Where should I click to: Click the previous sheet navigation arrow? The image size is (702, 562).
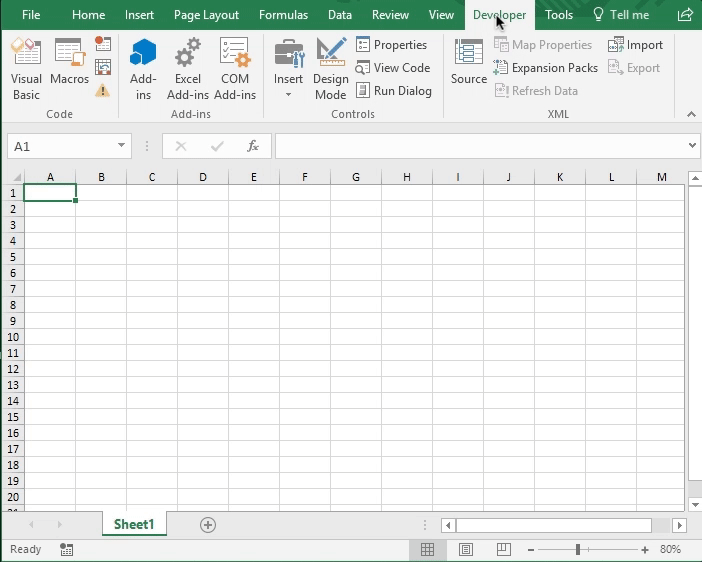(31, 524)
